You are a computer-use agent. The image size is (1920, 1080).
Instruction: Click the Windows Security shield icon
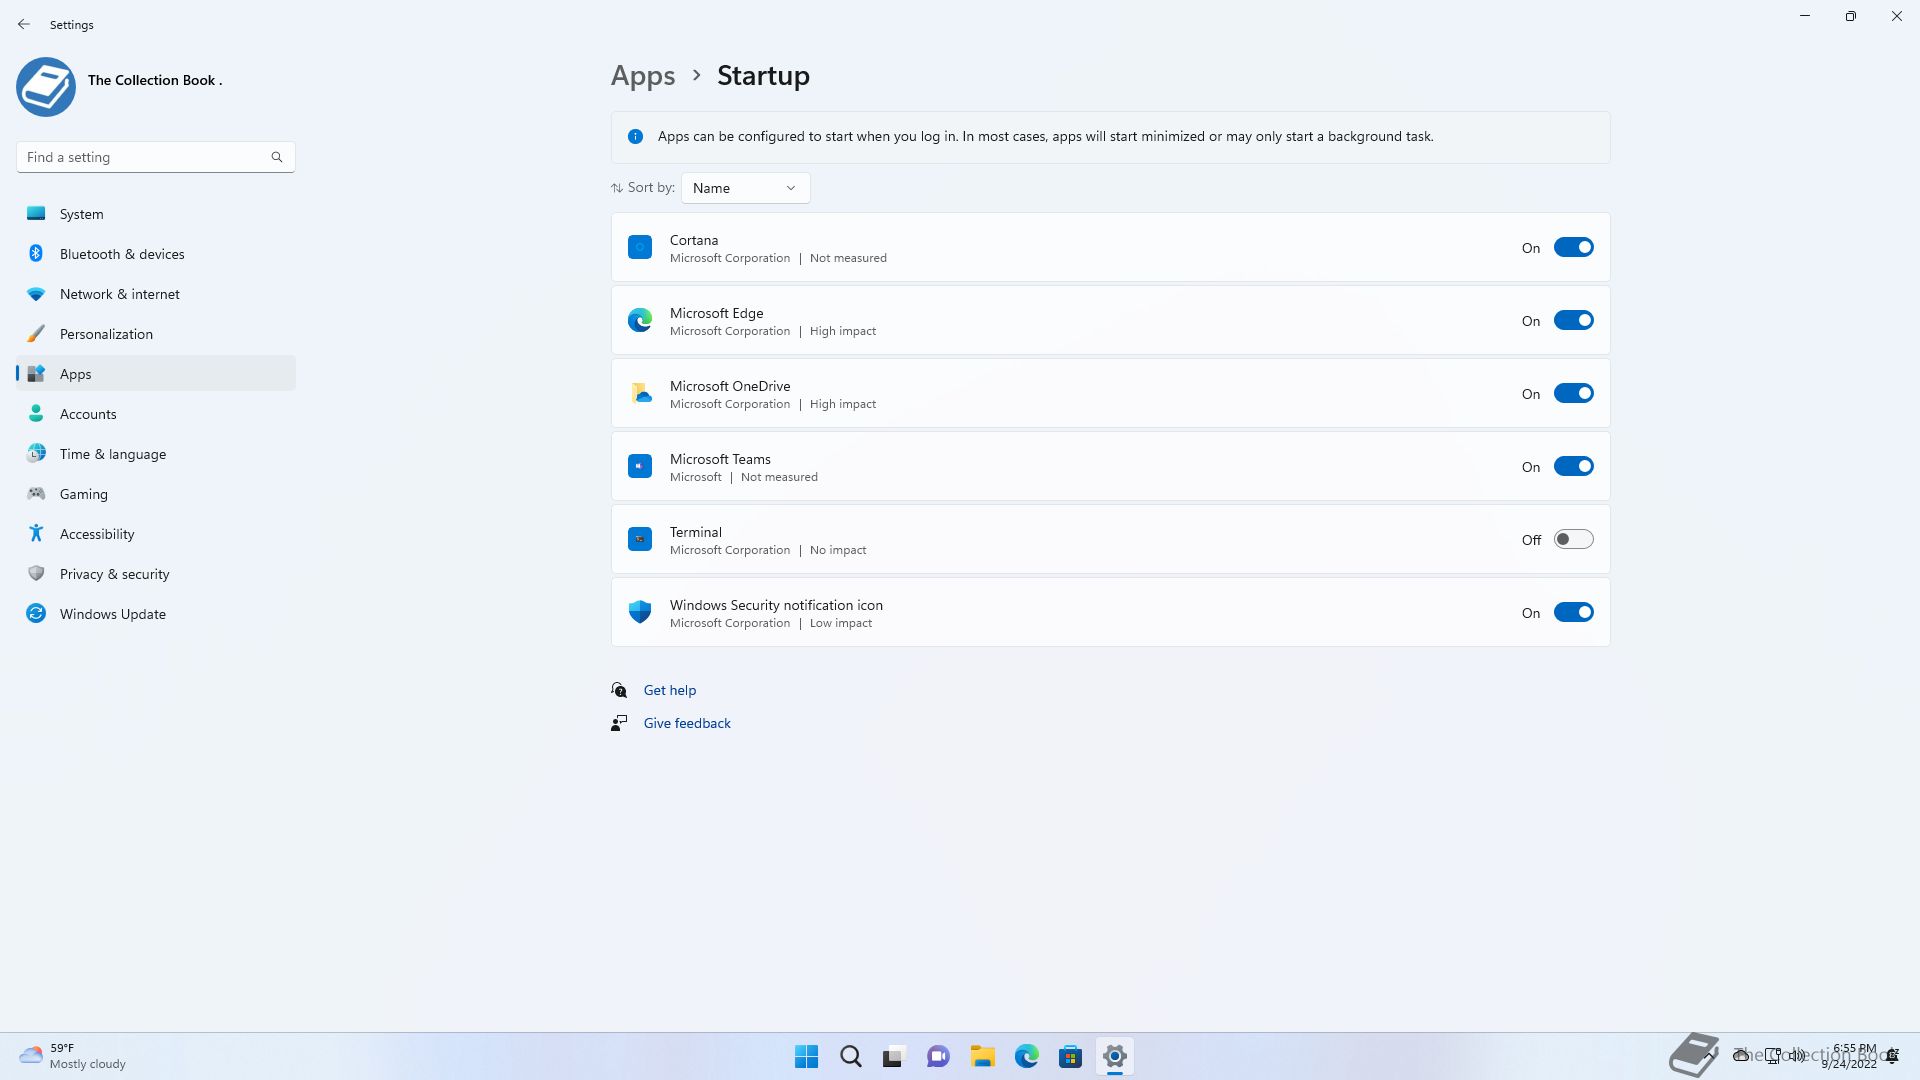[640, 612]
